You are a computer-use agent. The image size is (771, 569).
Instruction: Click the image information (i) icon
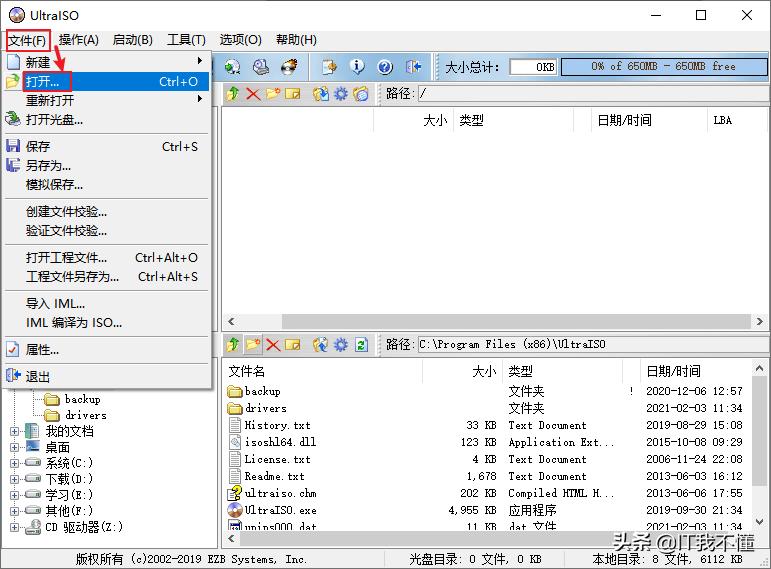357,66
